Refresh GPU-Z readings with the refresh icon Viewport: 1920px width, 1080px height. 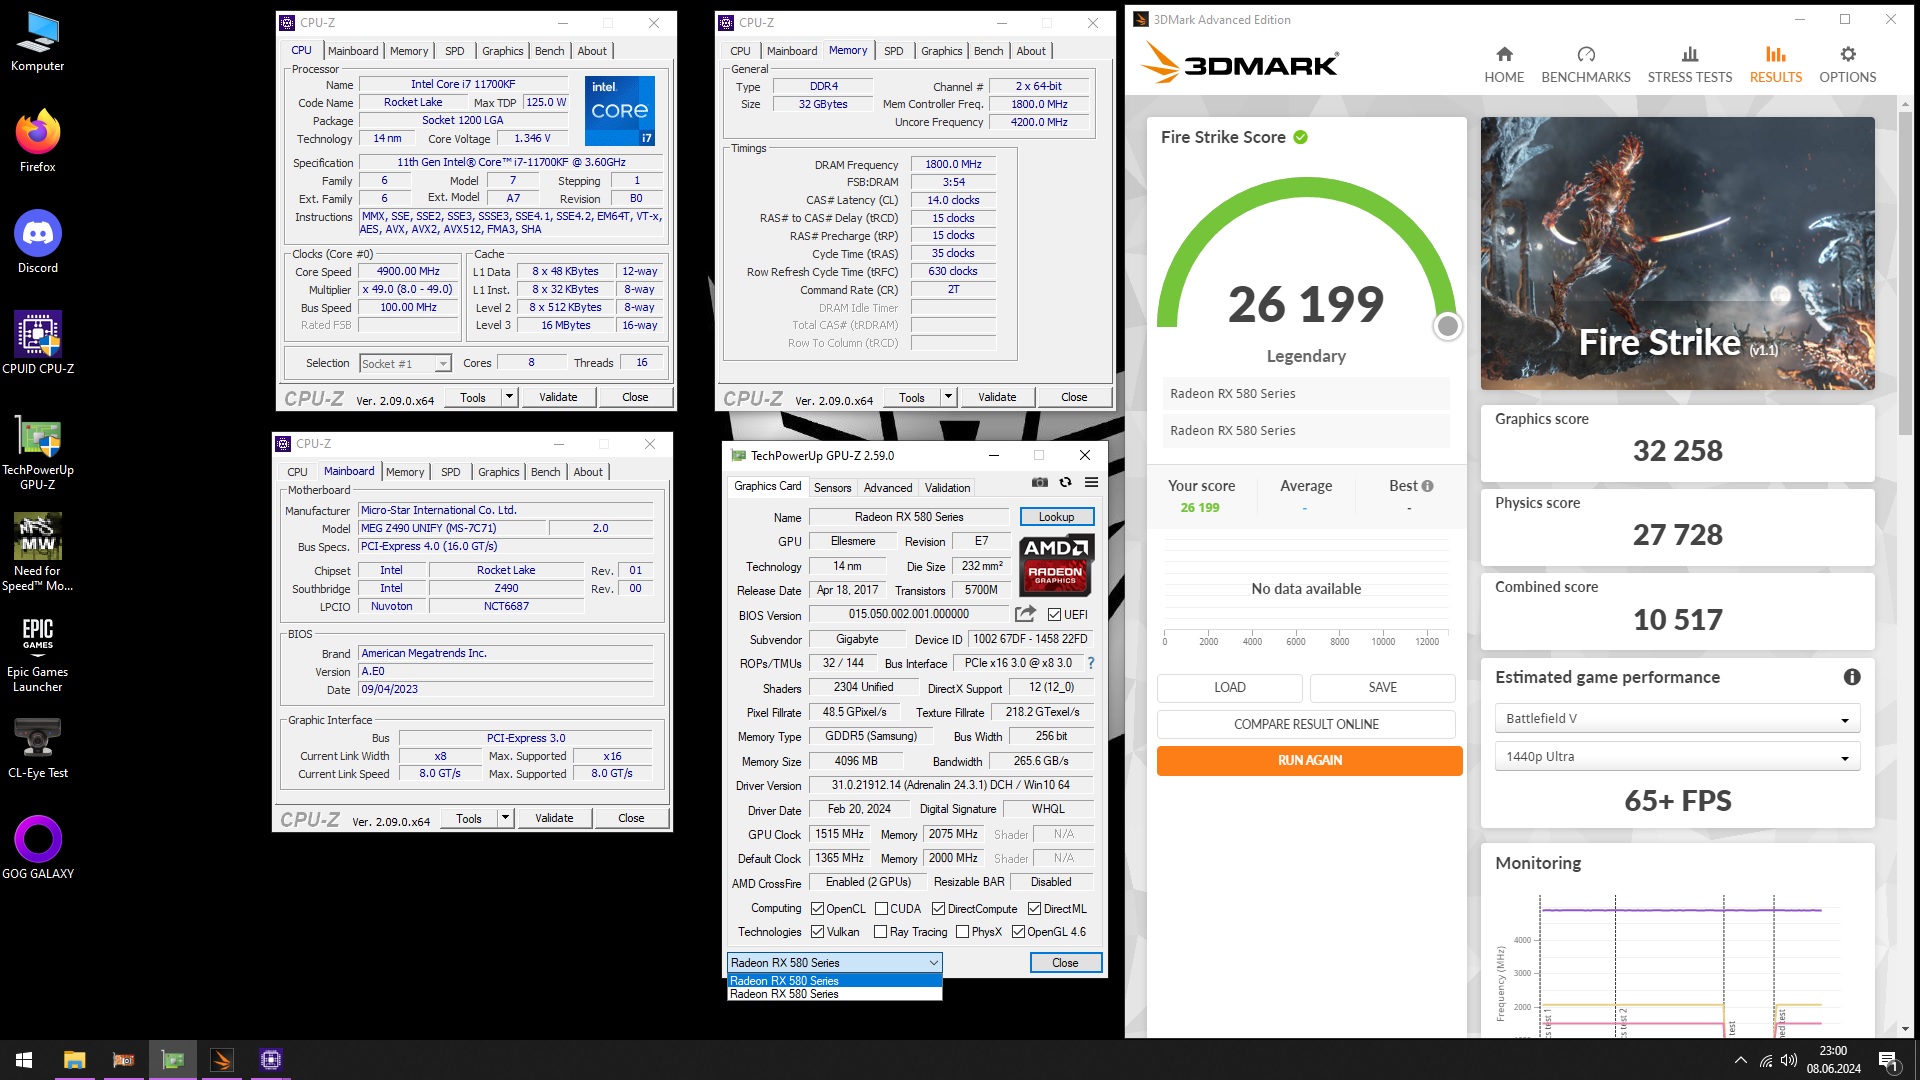click(1065, 482)
